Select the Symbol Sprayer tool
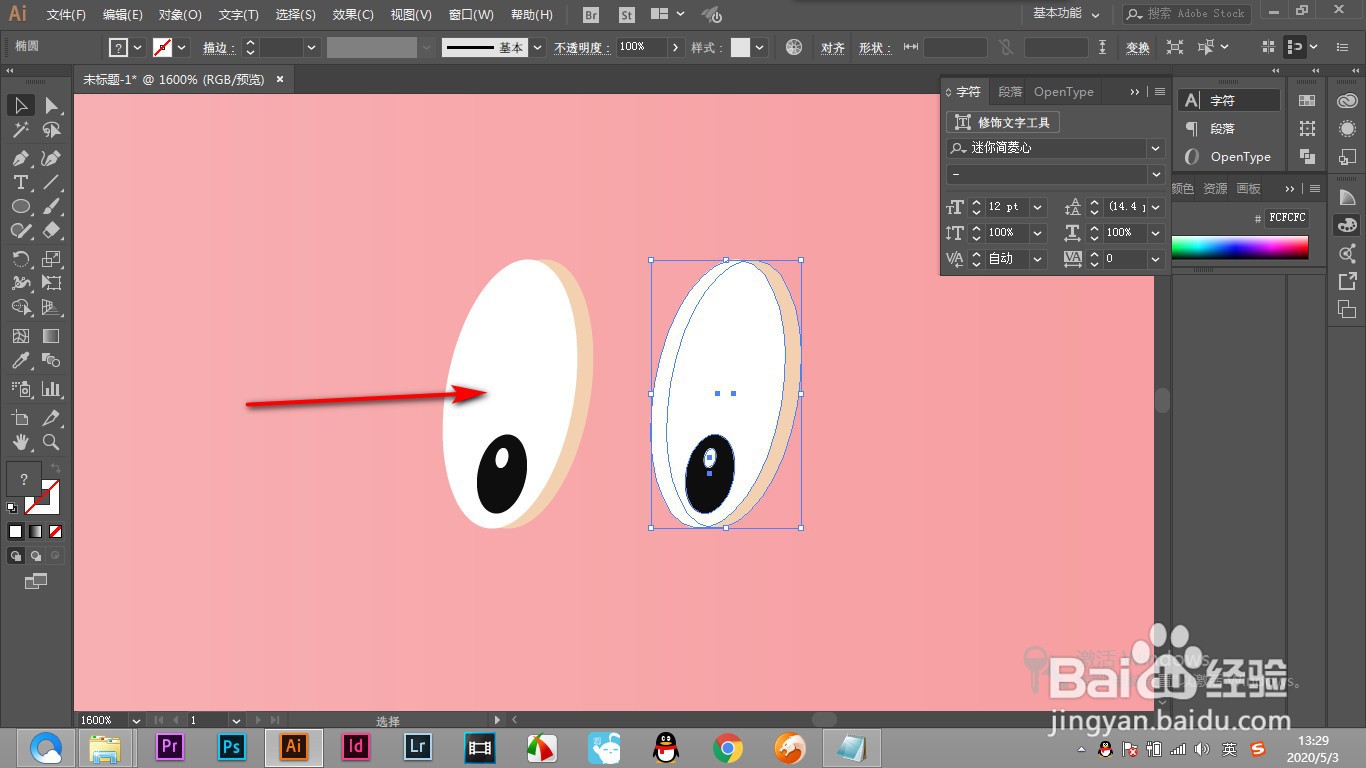Viewport: 1366px width, 768px height. pos(20,389)
